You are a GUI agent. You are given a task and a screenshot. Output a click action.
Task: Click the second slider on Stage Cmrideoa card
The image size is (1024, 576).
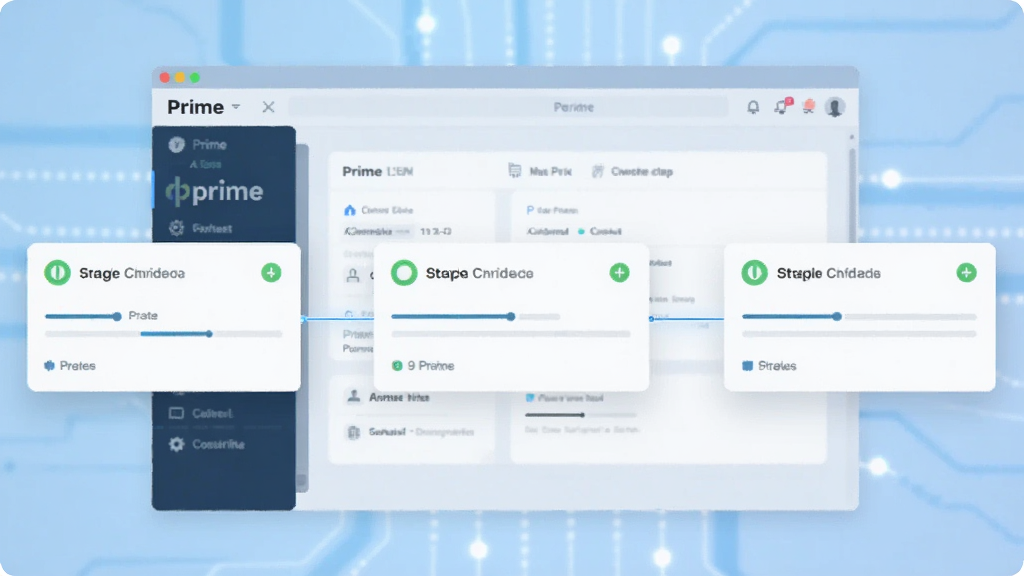coord(163,334)
